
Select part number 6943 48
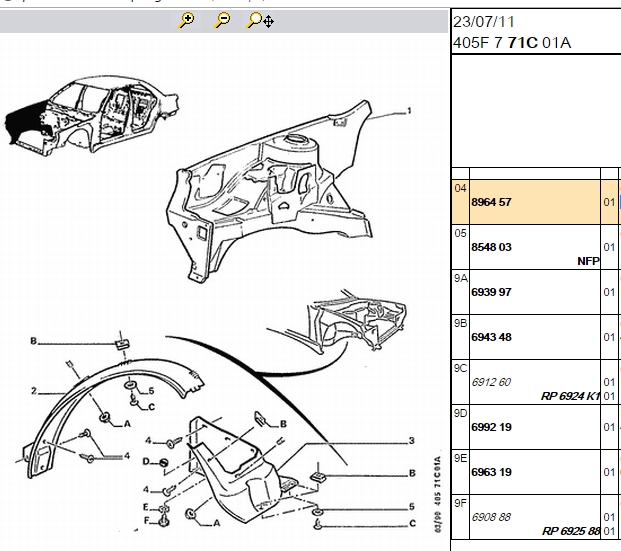pyautogui.click(x=491, y=337)
